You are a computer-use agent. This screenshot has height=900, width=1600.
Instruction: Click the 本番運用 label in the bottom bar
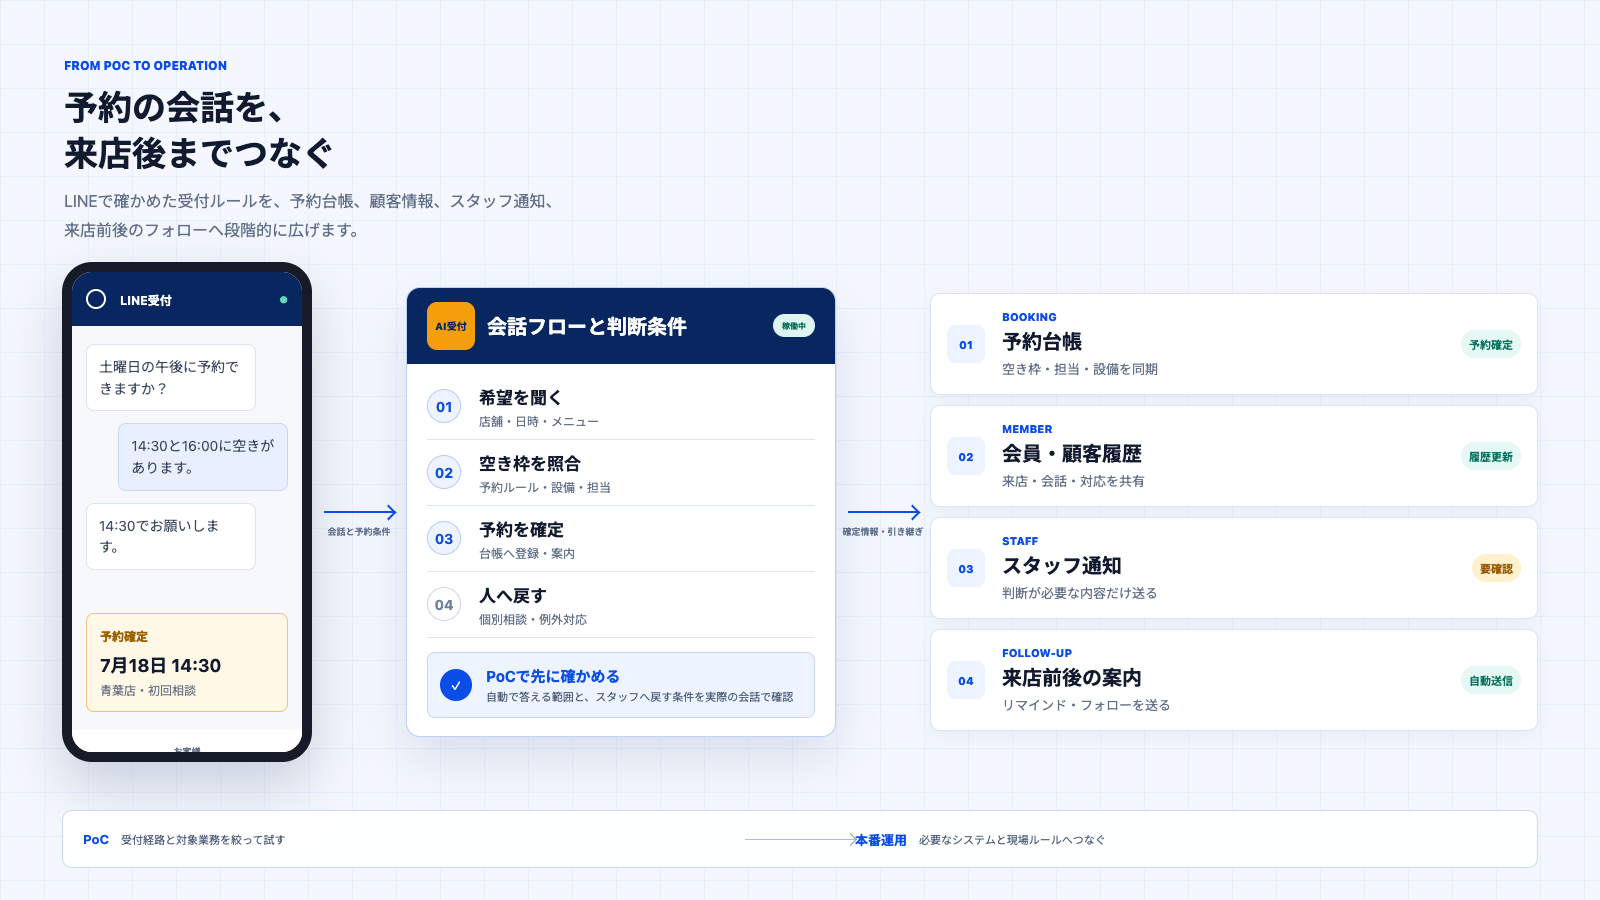[x=881, y=840]
